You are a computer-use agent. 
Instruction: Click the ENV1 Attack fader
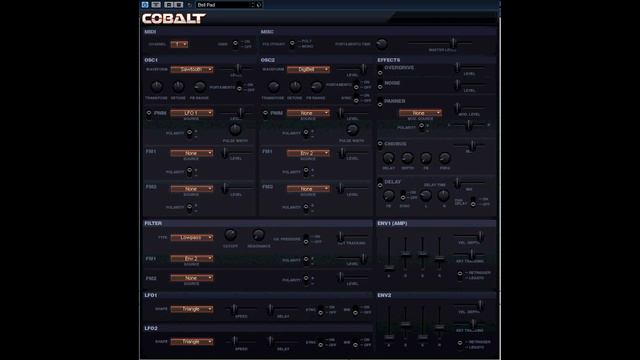pos(389,254)
